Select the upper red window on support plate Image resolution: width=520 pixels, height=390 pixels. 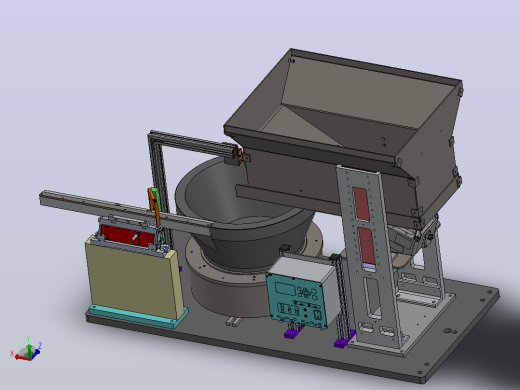click(x=361, y=204)
